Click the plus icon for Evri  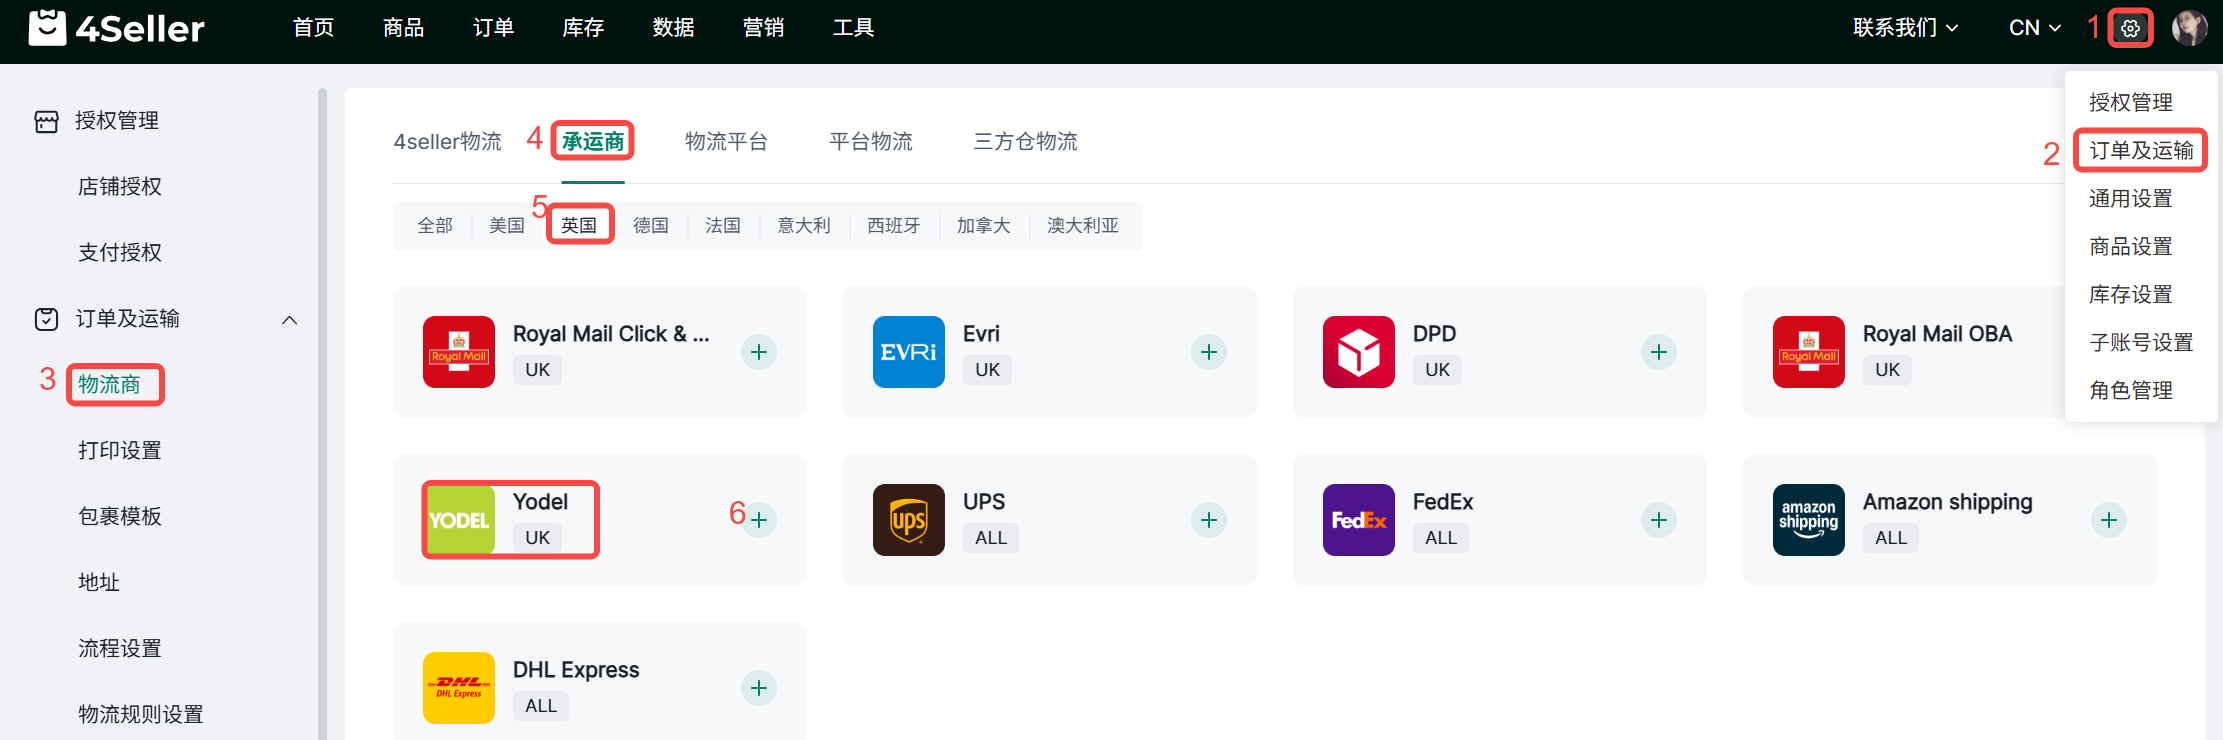tap(1208, 352)
